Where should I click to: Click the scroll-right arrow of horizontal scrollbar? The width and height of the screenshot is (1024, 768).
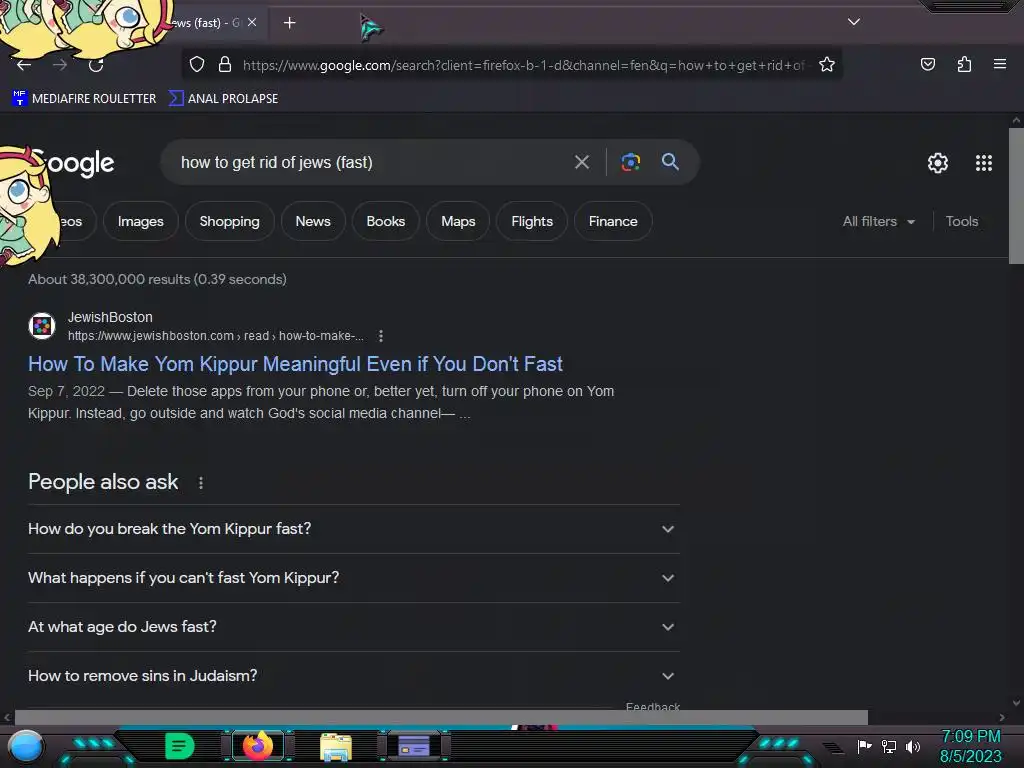(1002, 717)
